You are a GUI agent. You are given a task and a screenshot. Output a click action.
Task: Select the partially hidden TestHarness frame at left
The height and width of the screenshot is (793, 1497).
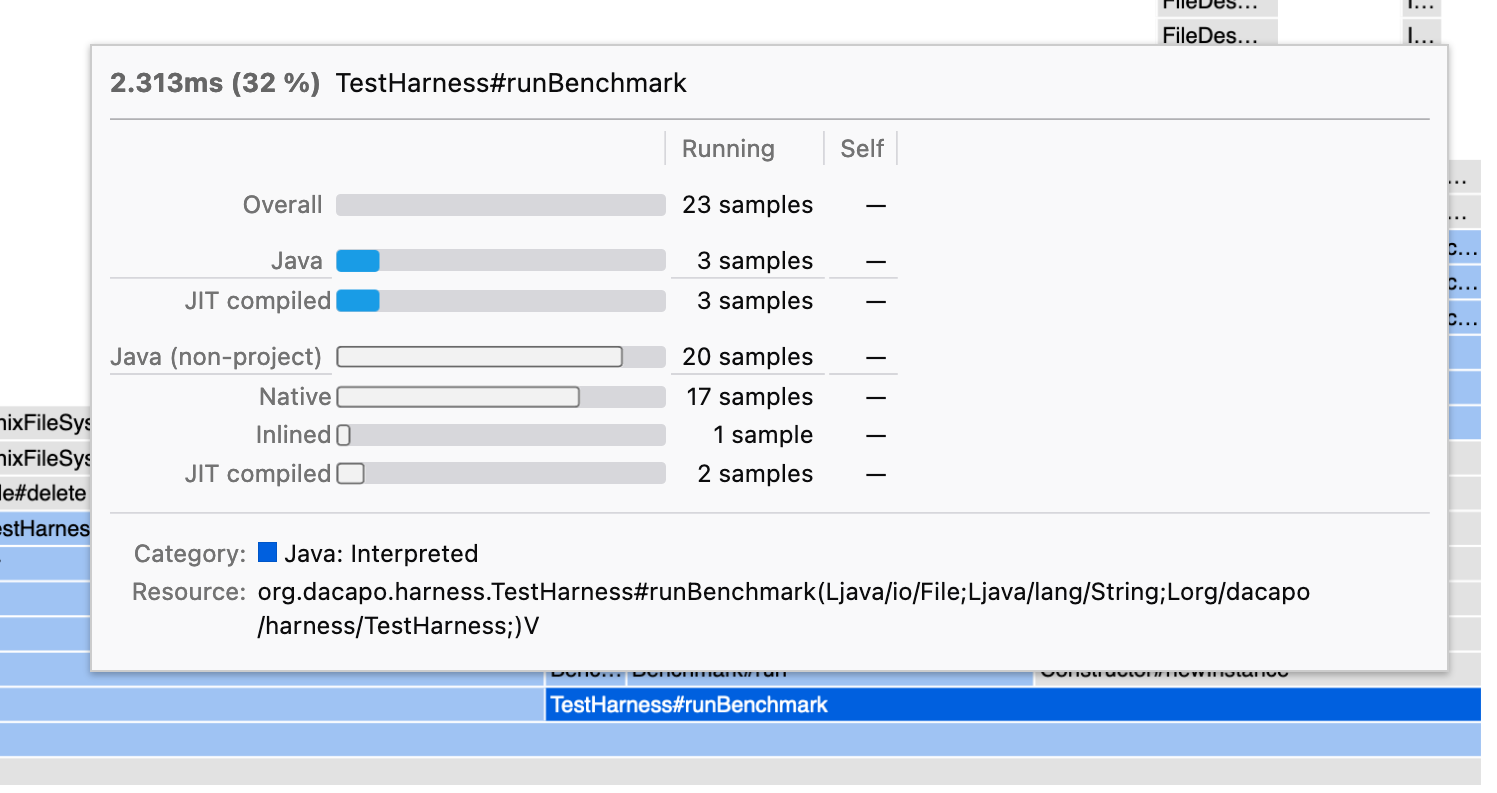(x=45, y=528)
